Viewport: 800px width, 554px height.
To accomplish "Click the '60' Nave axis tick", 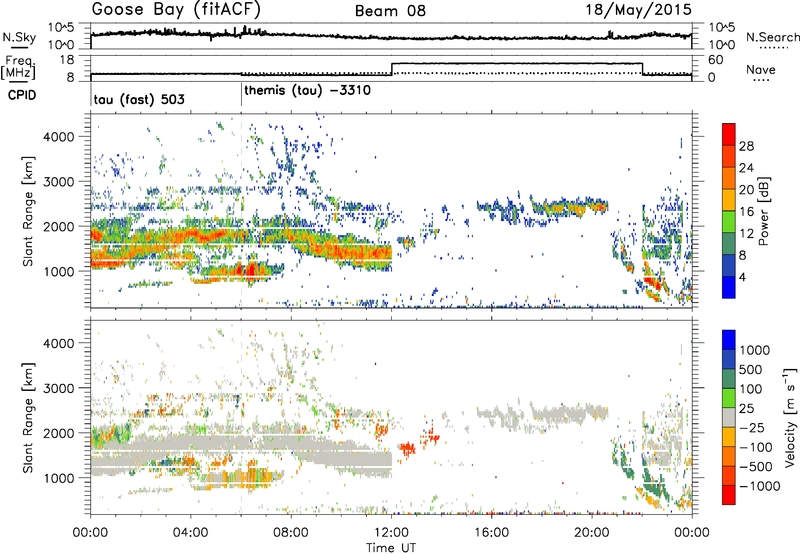I will pos(716,60).
